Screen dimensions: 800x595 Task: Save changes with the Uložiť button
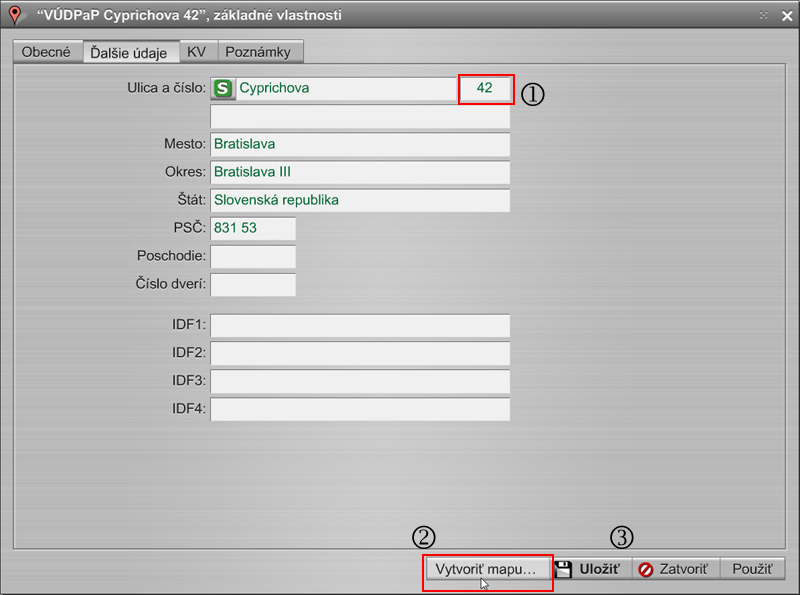[x=591, y=569]
